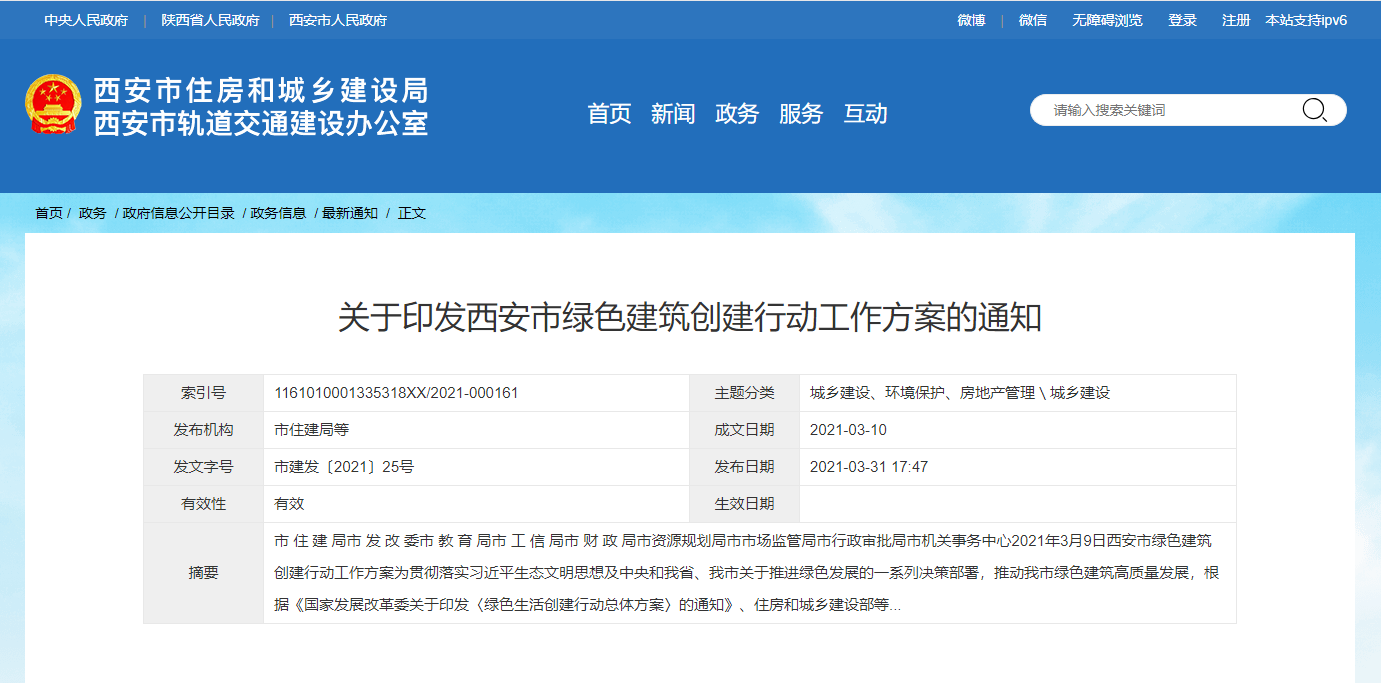Click the 微博 link in top bar
This screenshot has height=683, width=1381.
(971, 20)
